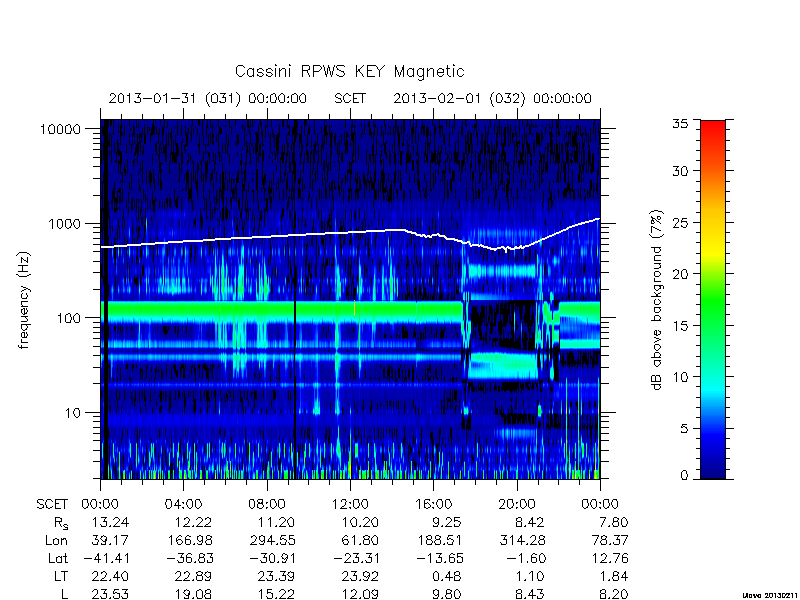Click the latitude value -1.60
The height and width of the screenshot is (600, 800).
click(x=527, y=558)
